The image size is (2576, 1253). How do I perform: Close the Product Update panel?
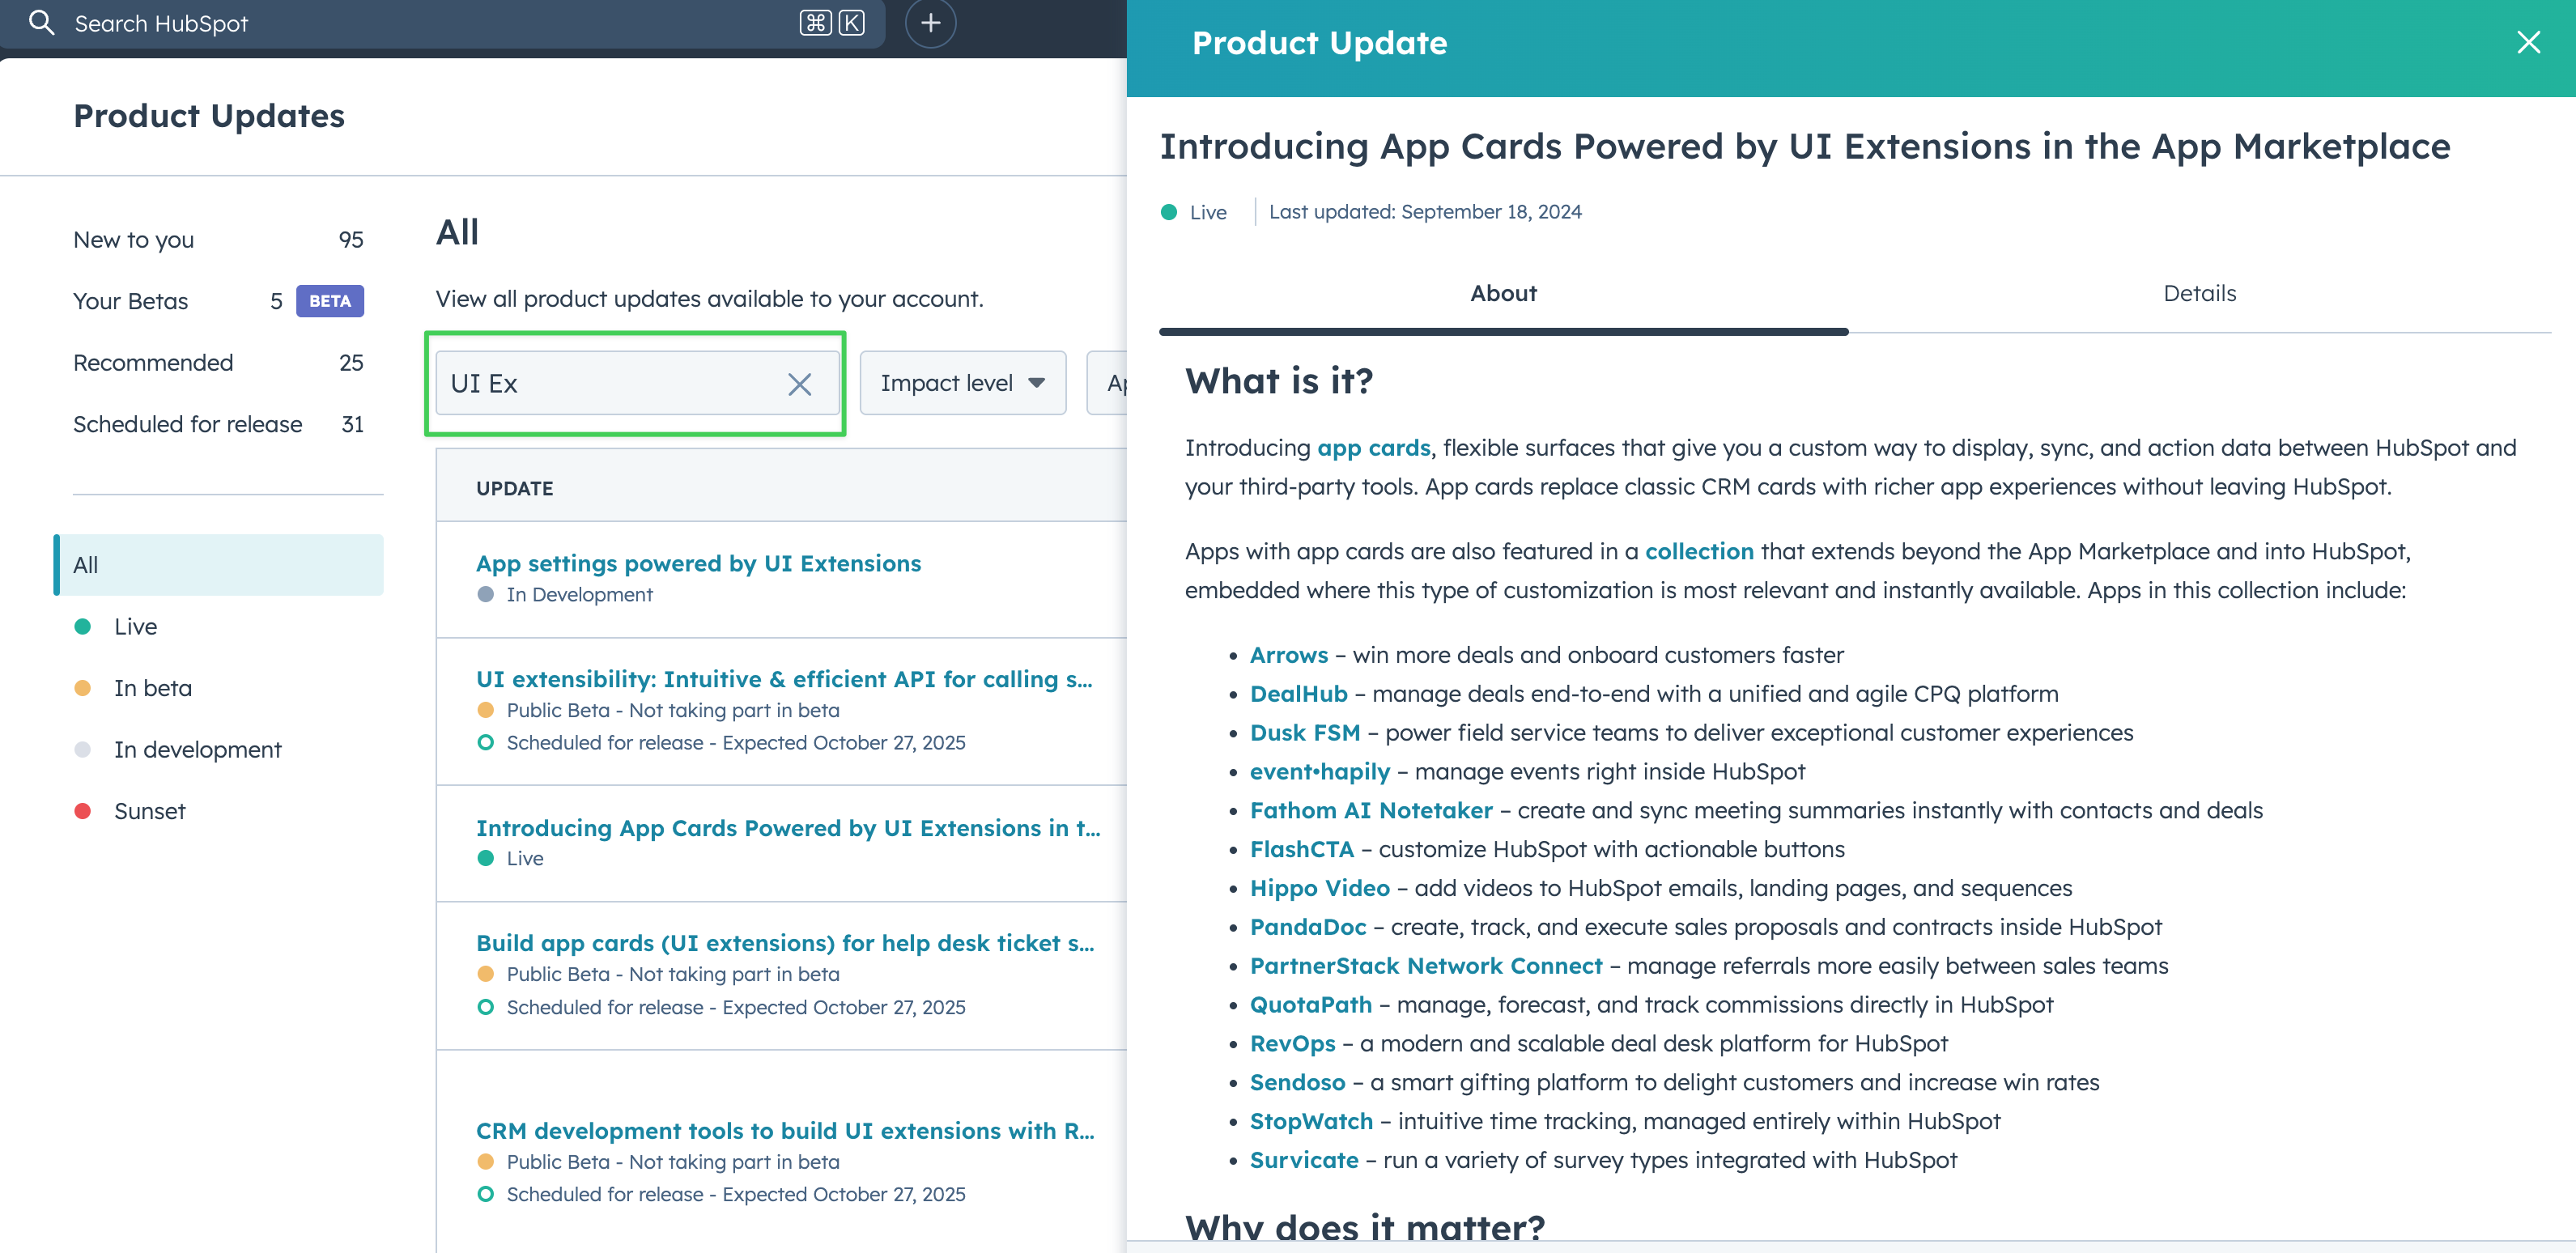(x=2528, y=42)
